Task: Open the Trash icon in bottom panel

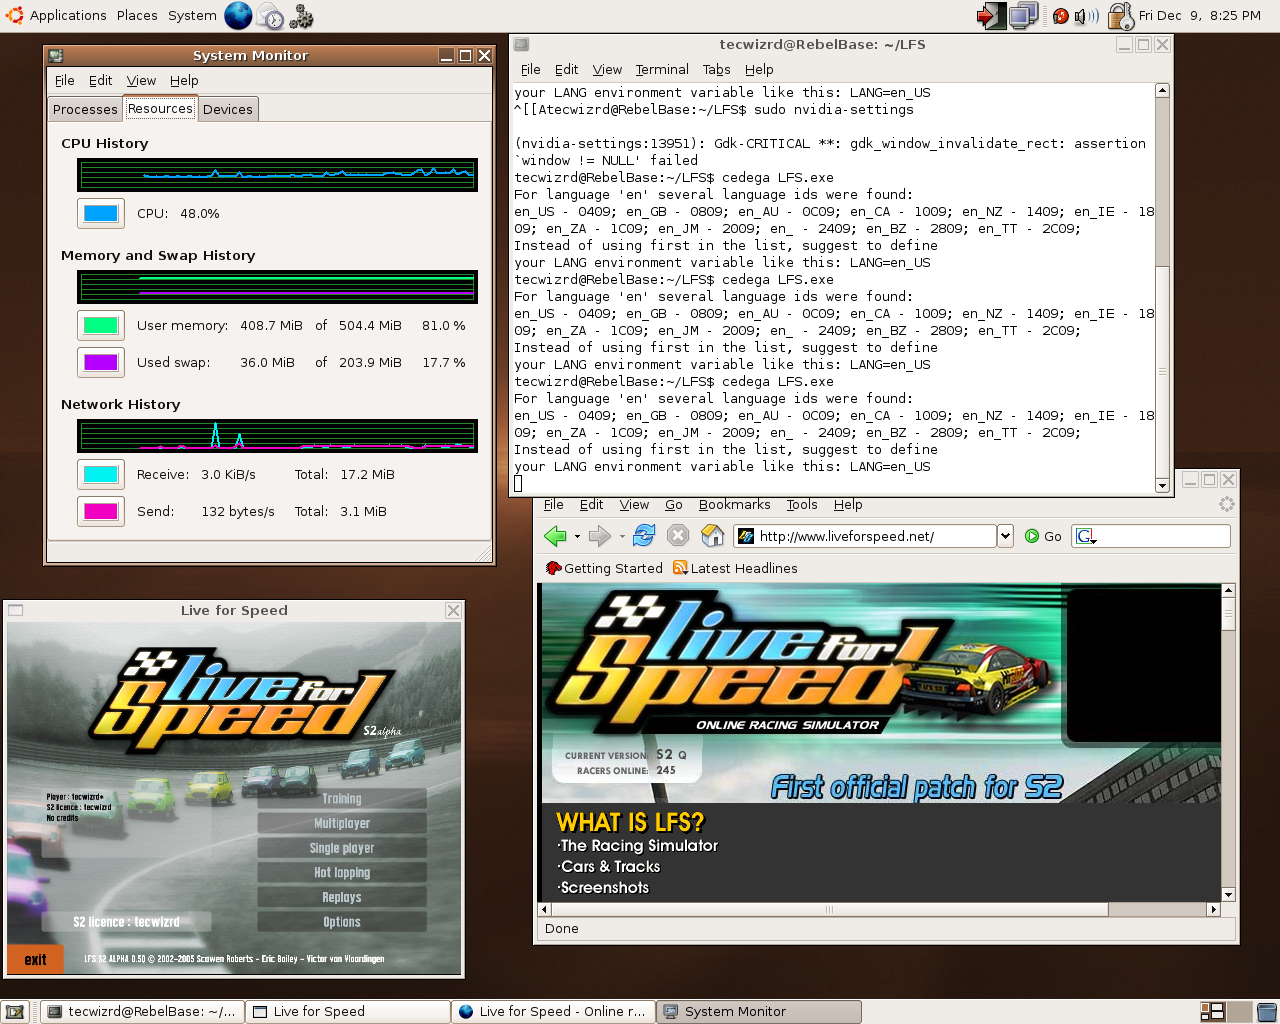Action: (1266, 1012)
